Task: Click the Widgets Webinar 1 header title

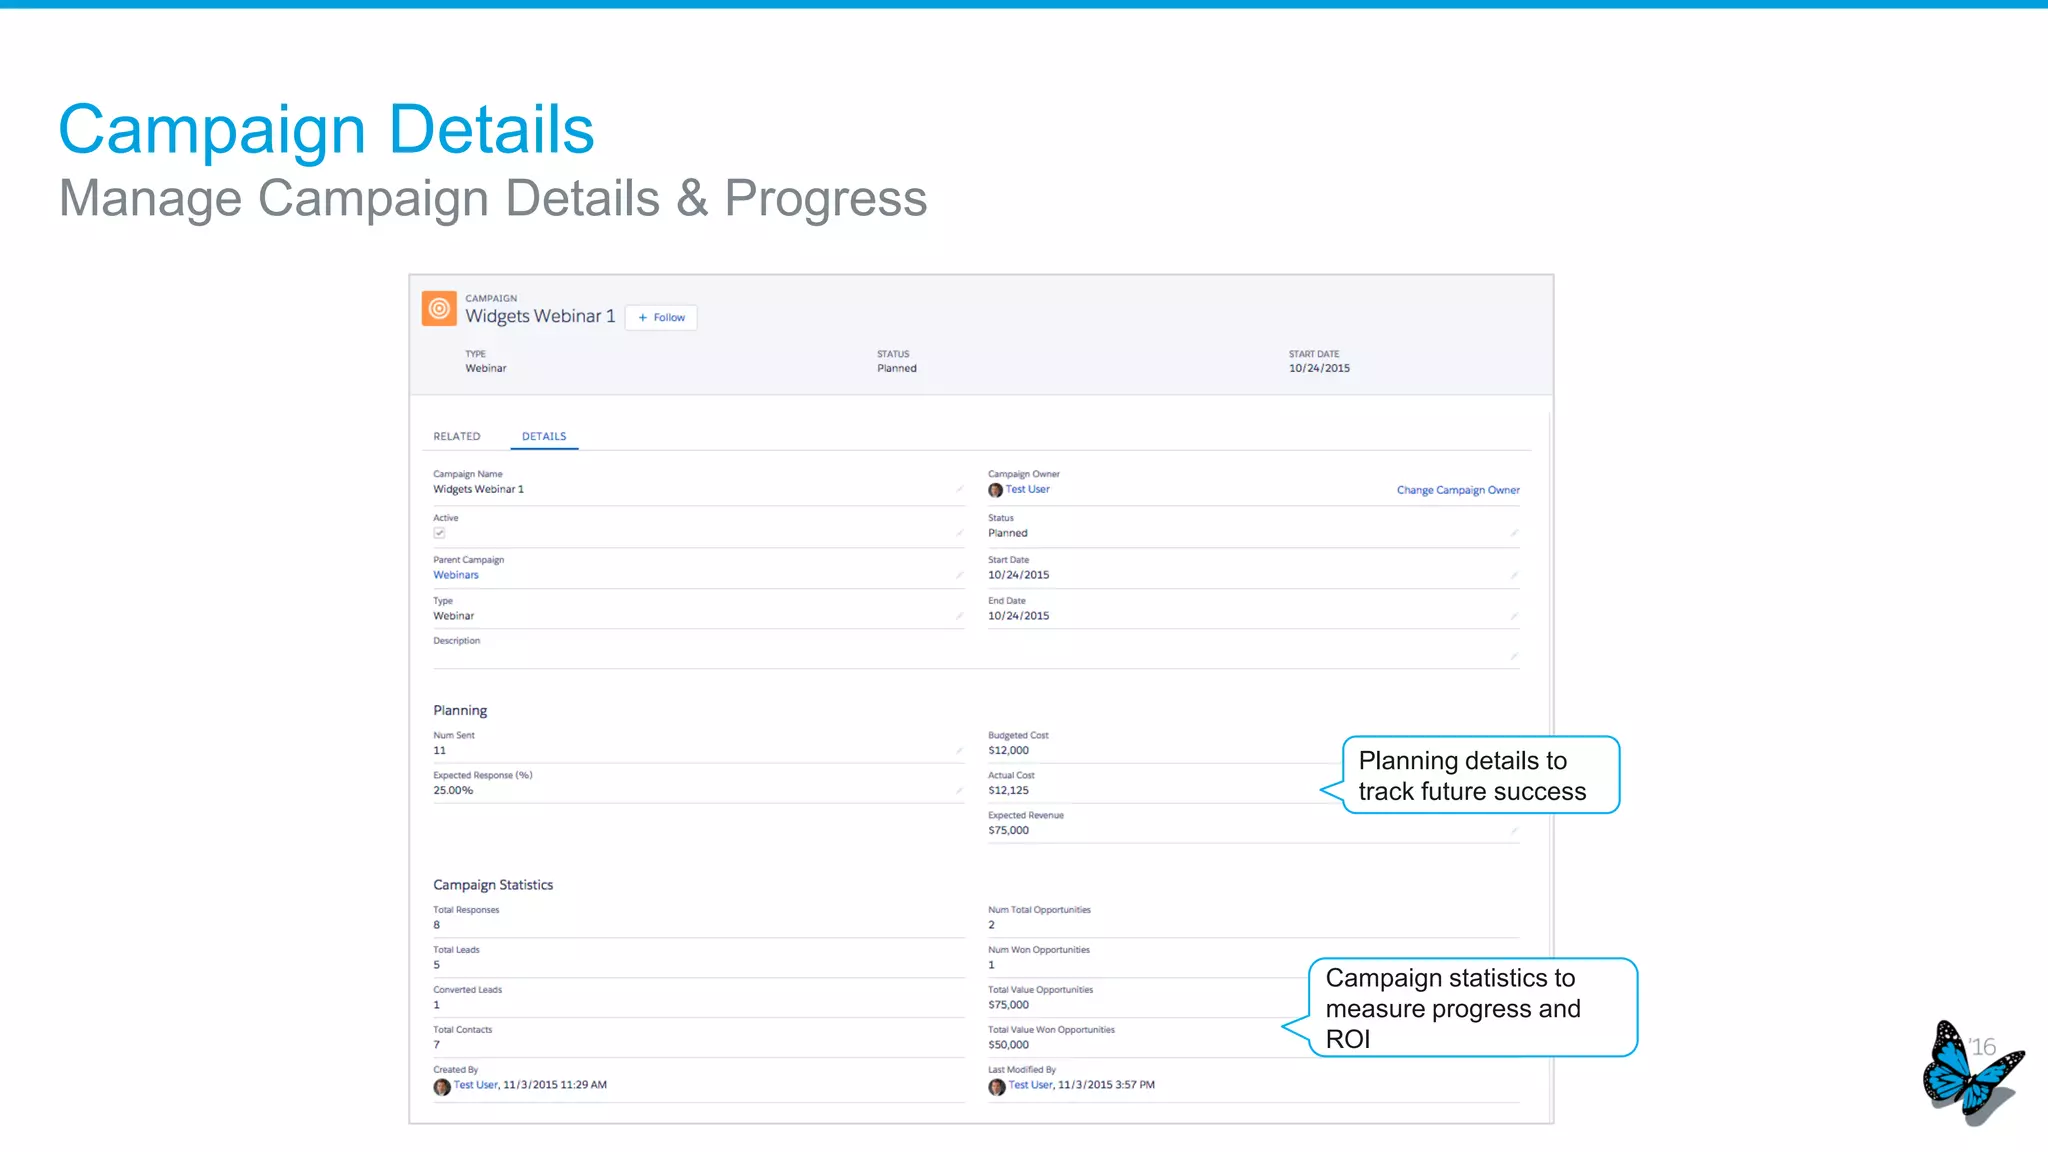Action: click(x=540, y=316)
